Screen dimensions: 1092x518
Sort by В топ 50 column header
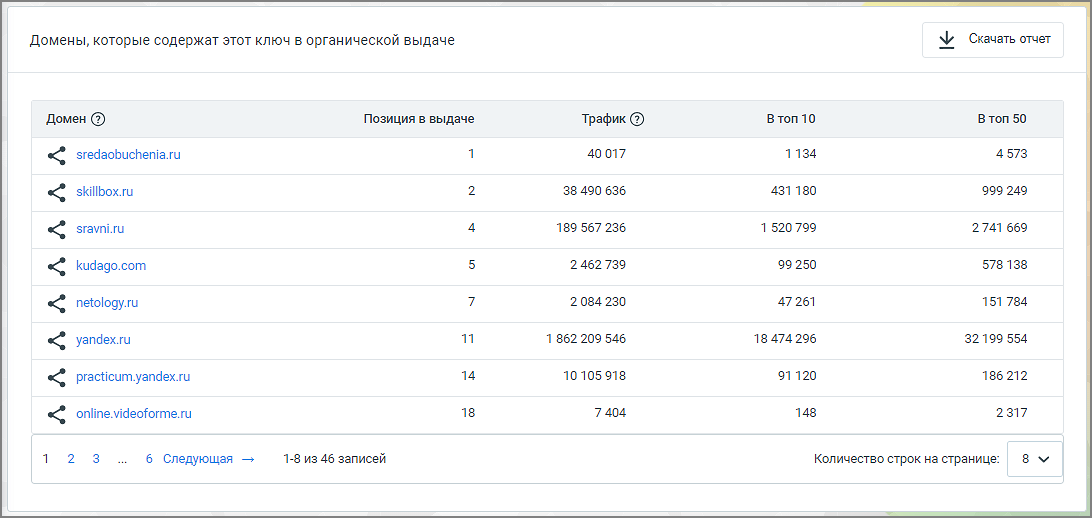pos(1001,119)
